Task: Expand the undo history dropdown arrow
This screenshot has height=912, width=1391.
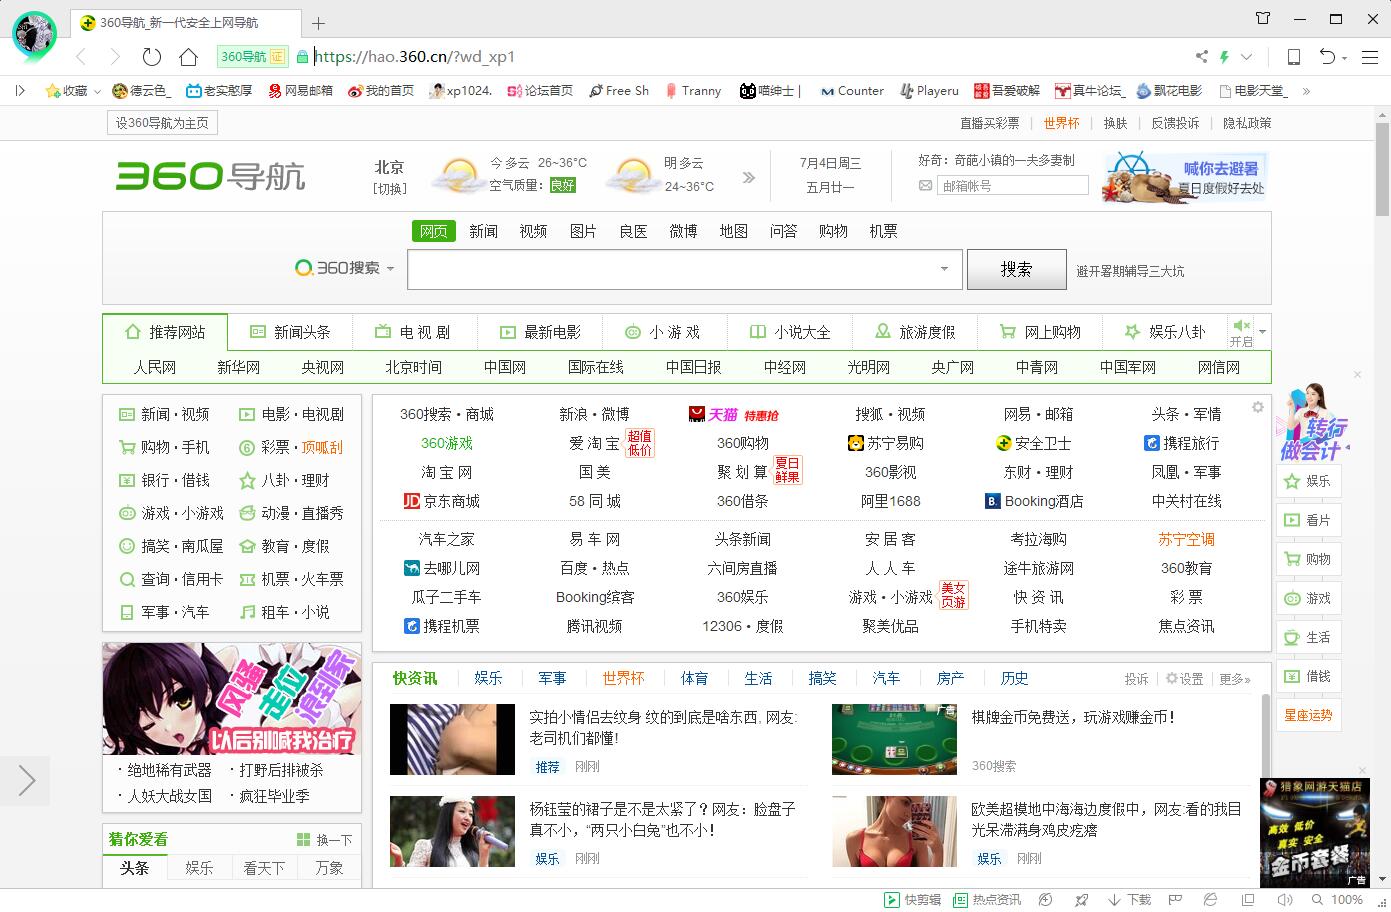Action: pyautogui.click(x=1345, y=58)
